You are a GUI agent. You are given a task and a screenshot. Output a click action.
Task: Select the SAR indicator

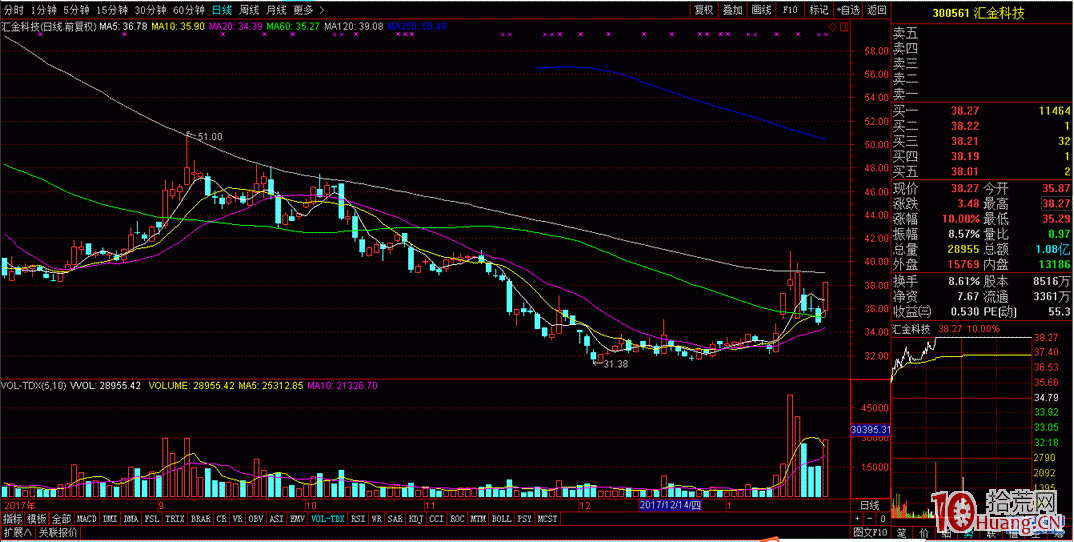click(395, 519)
